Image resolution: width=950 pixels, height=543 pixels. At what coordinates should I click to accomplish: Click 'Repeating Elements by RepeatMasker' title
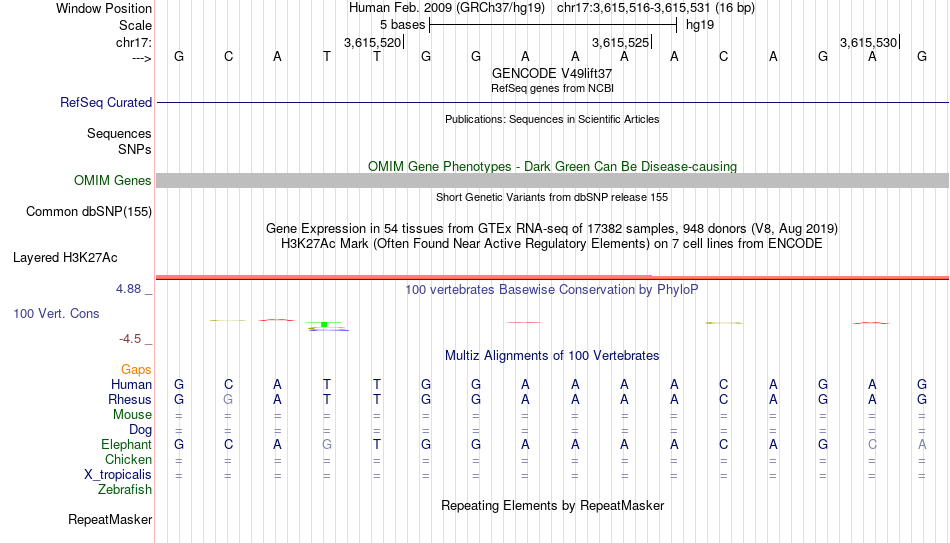tap(552, 505)
